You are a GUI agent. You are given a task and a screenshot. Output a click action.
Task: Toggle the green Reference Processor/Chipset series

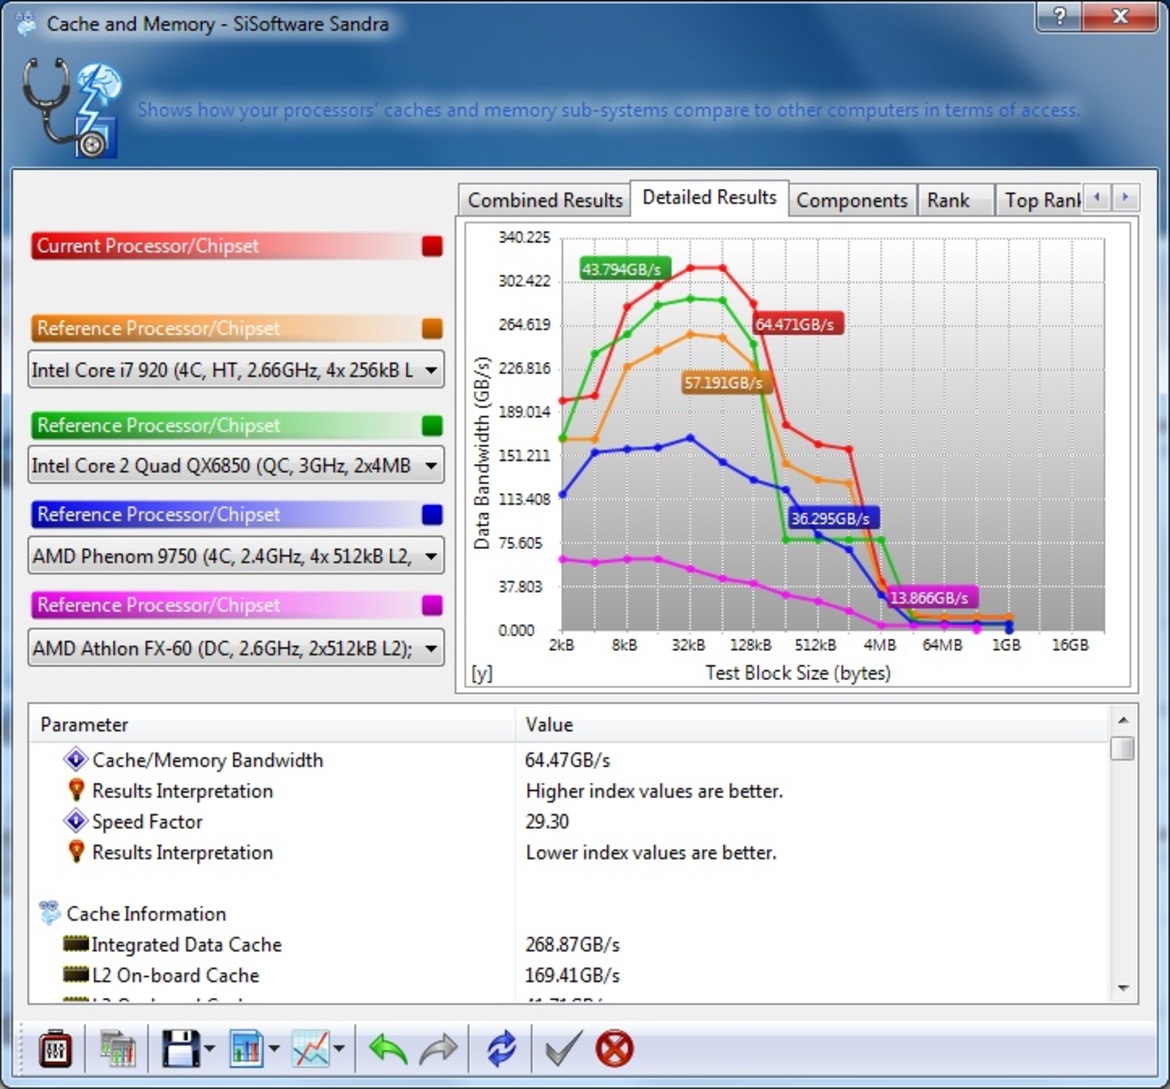[432, 425]
